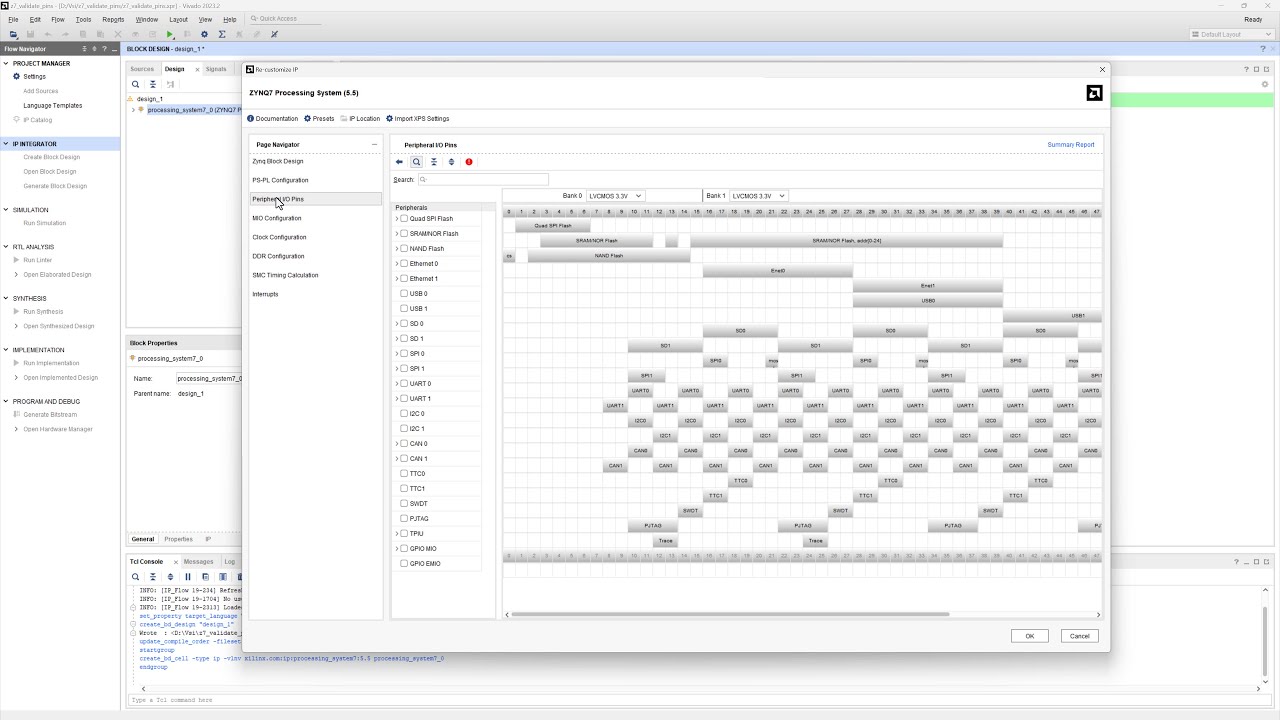This screenshot has height=720, width=1280.
Task: Collapse SYNTHESIS section in Flow Navigator
Action: click(x=6, y=299)
